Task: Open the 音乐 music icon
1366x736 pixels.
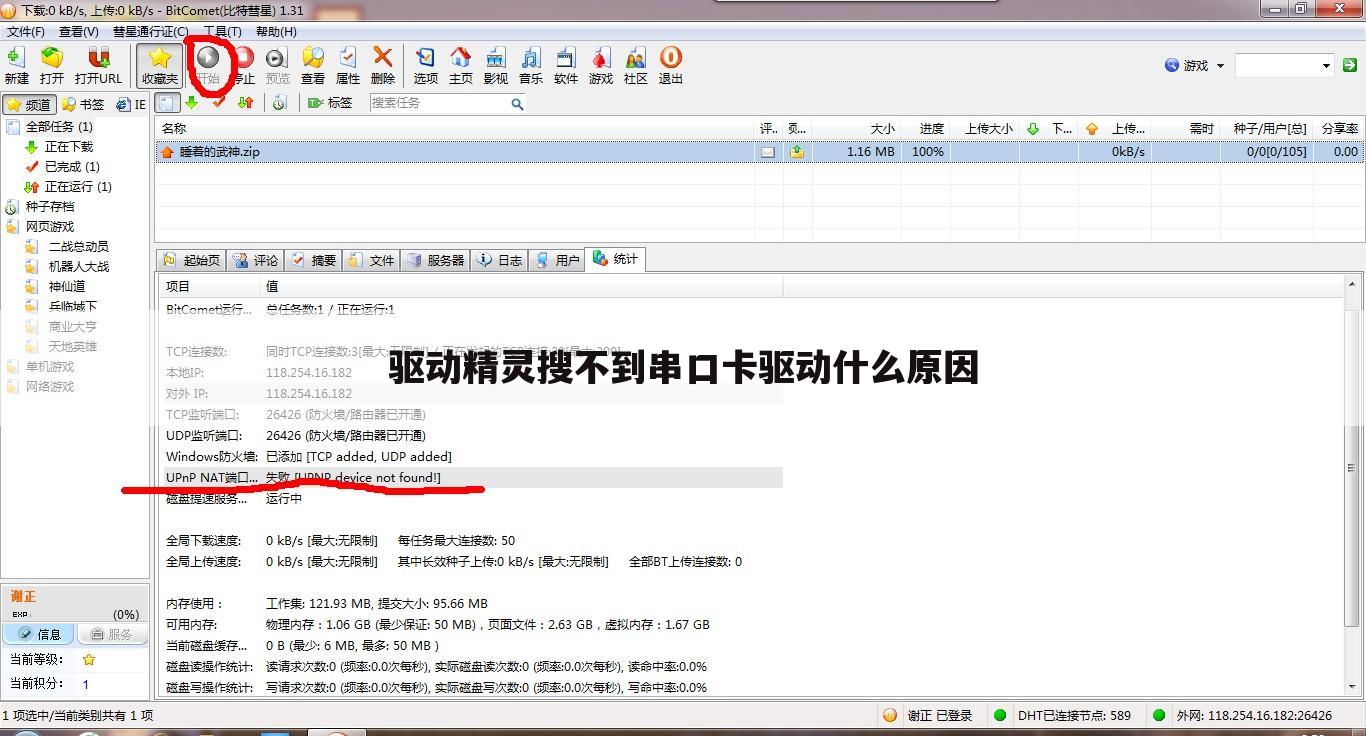Action: (x=531, y=66)
